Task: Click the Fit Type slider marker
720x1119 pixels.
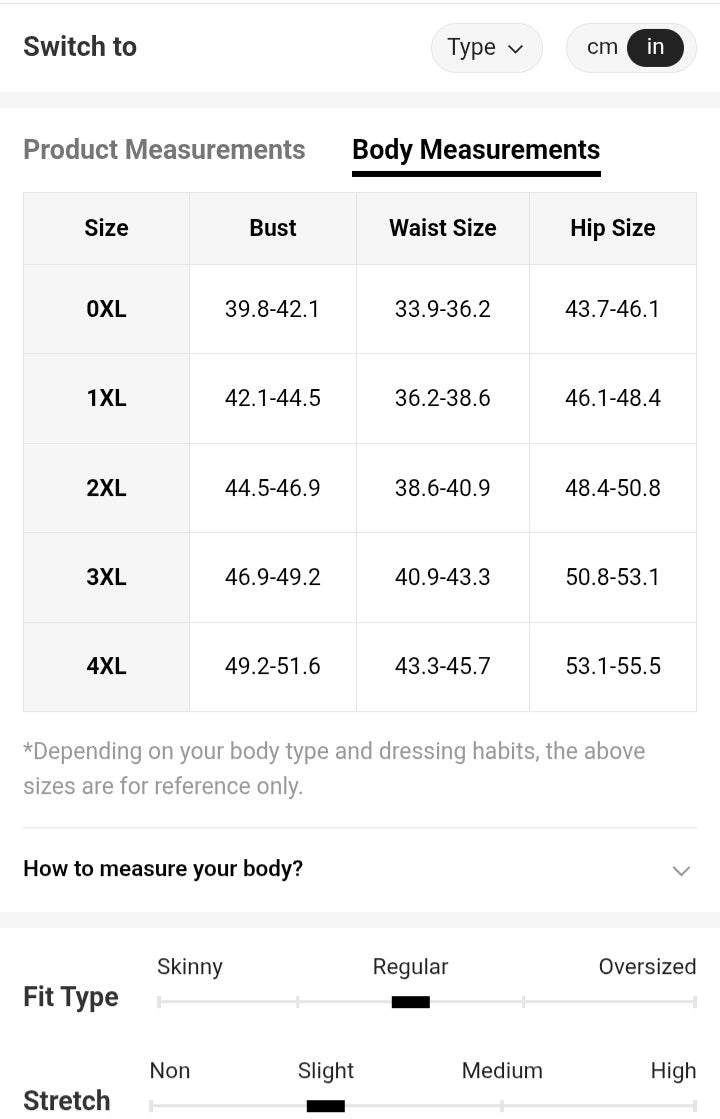Action: point(410,1002)
